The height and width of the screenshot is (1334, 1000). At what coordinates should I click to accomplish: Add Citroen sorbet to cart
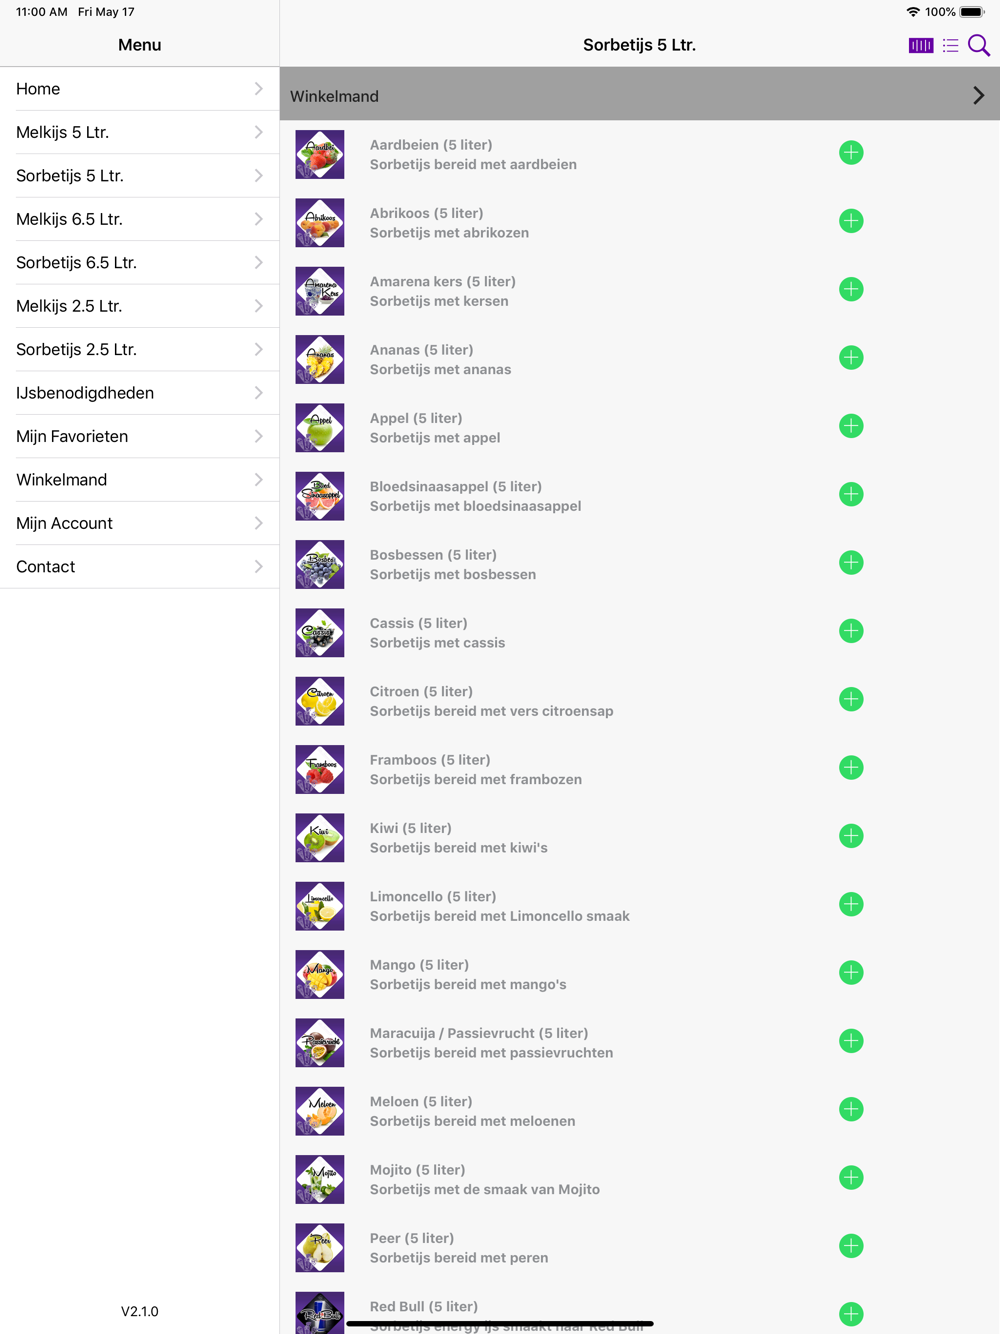point(851,700)
